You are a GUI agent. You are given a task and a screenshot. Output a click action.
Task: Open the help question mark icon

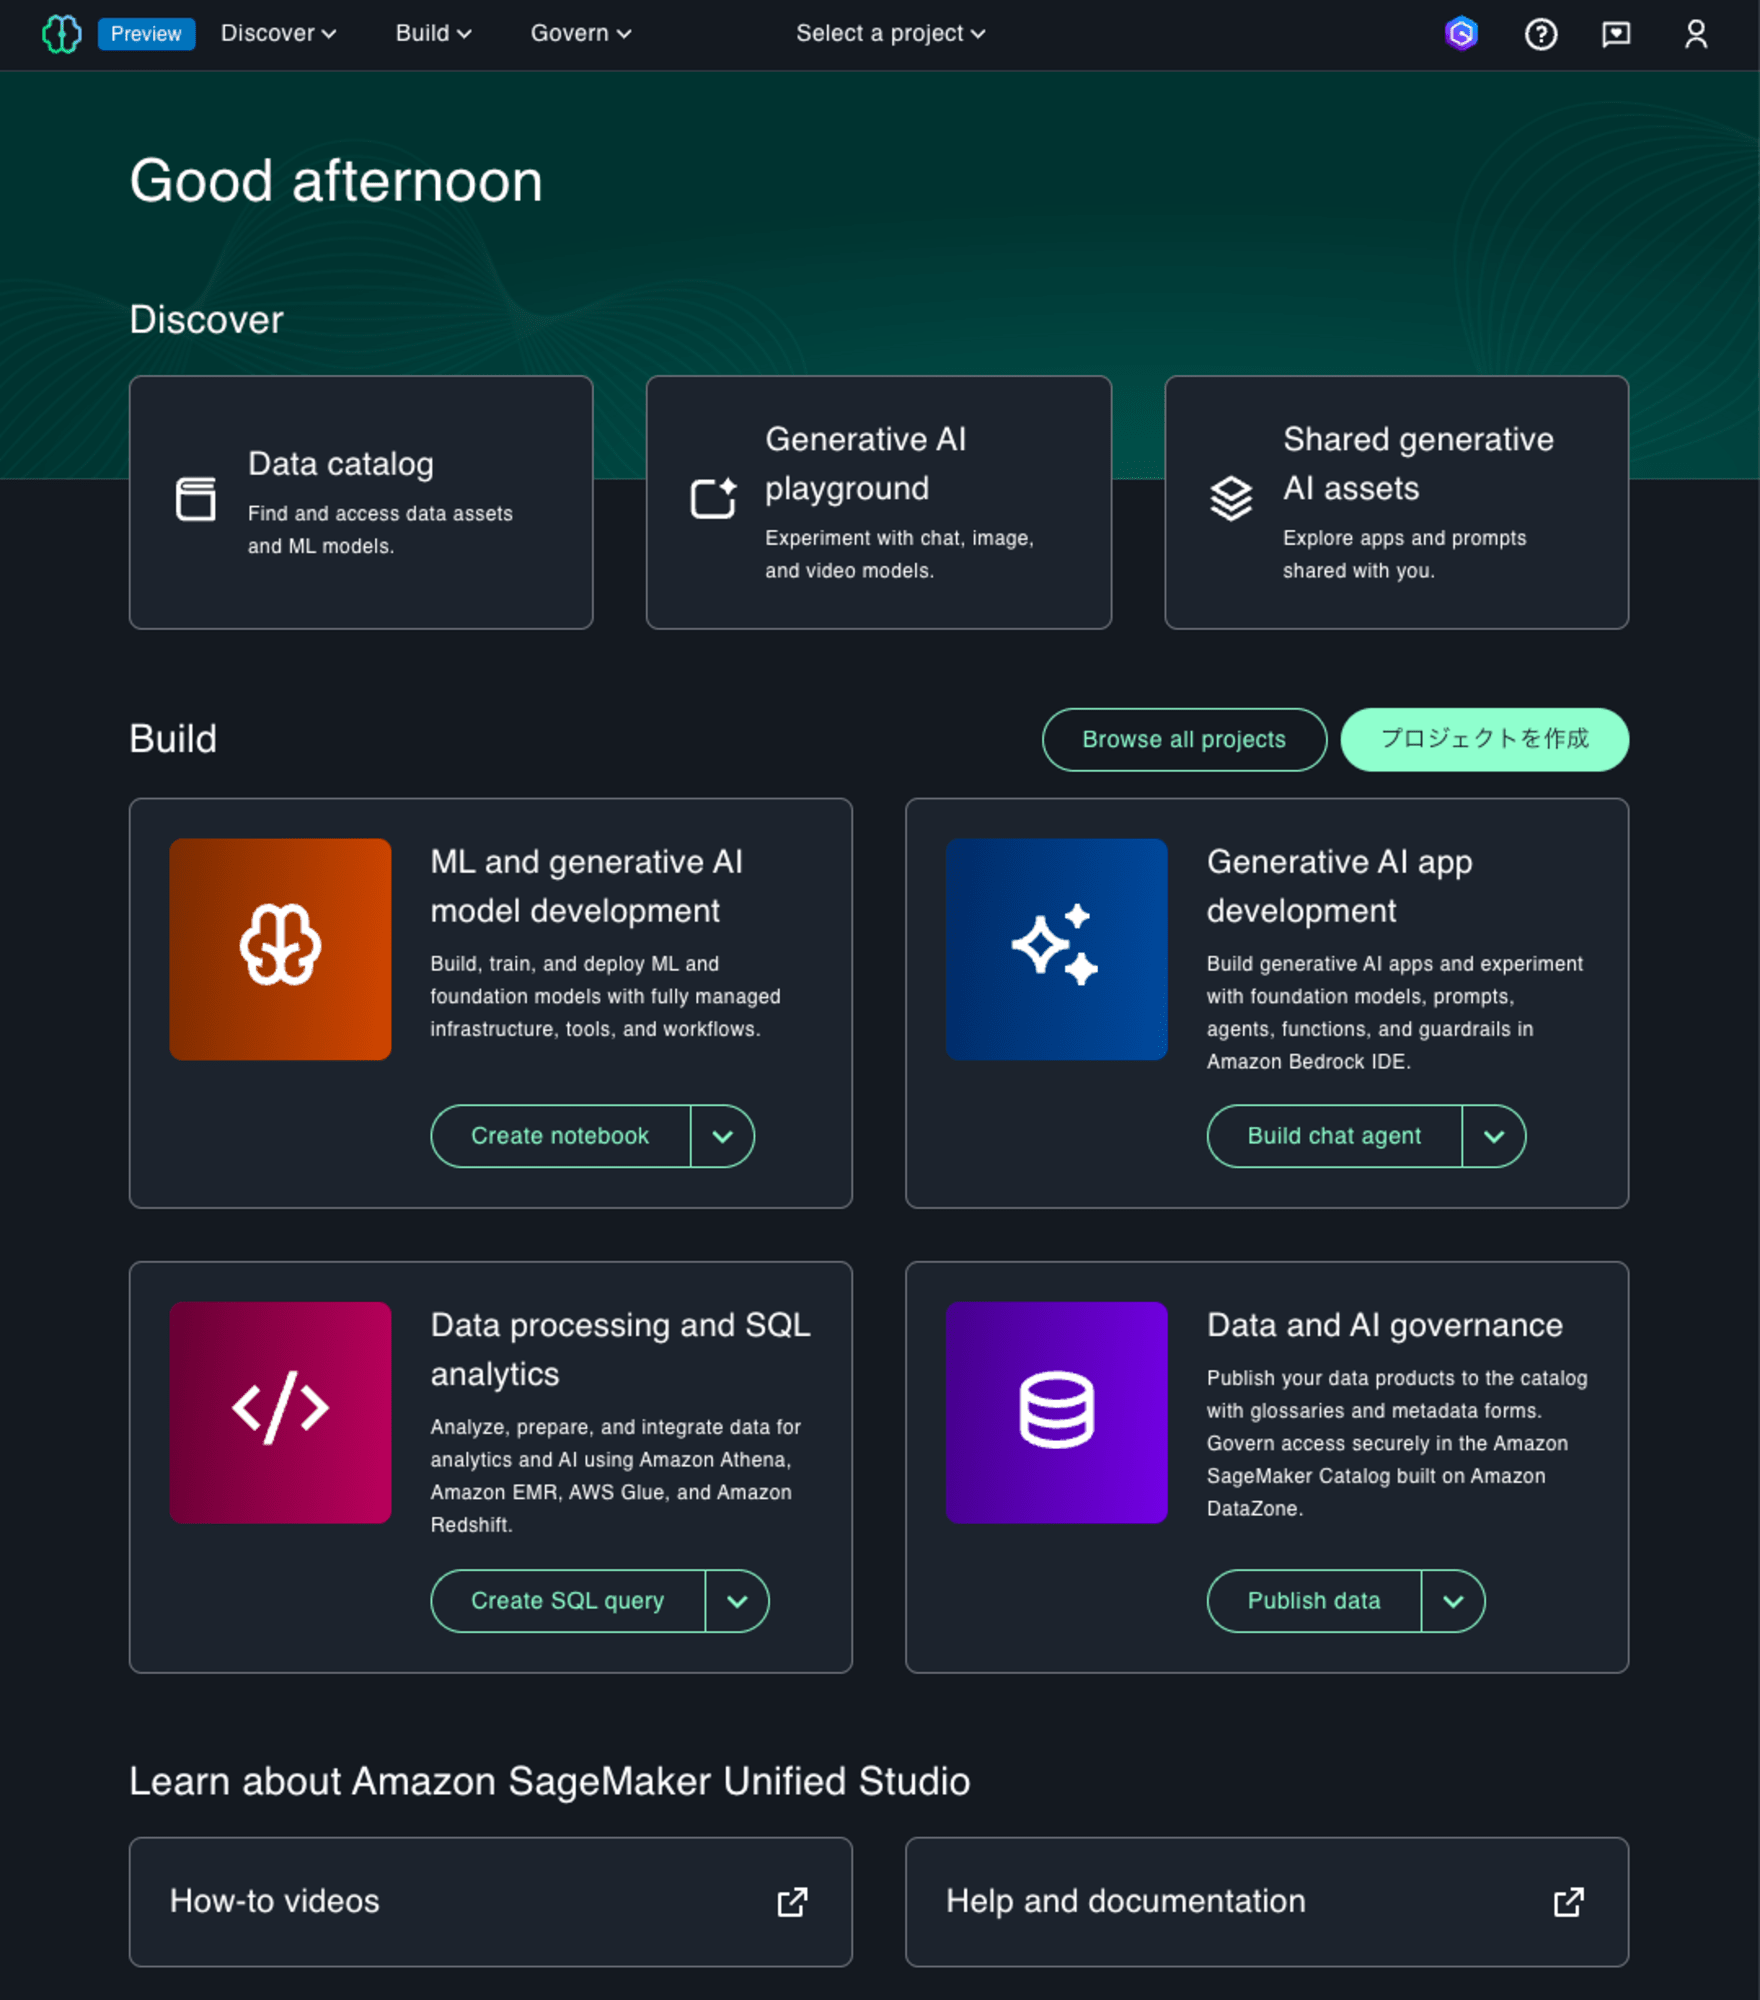[1540, 34]
